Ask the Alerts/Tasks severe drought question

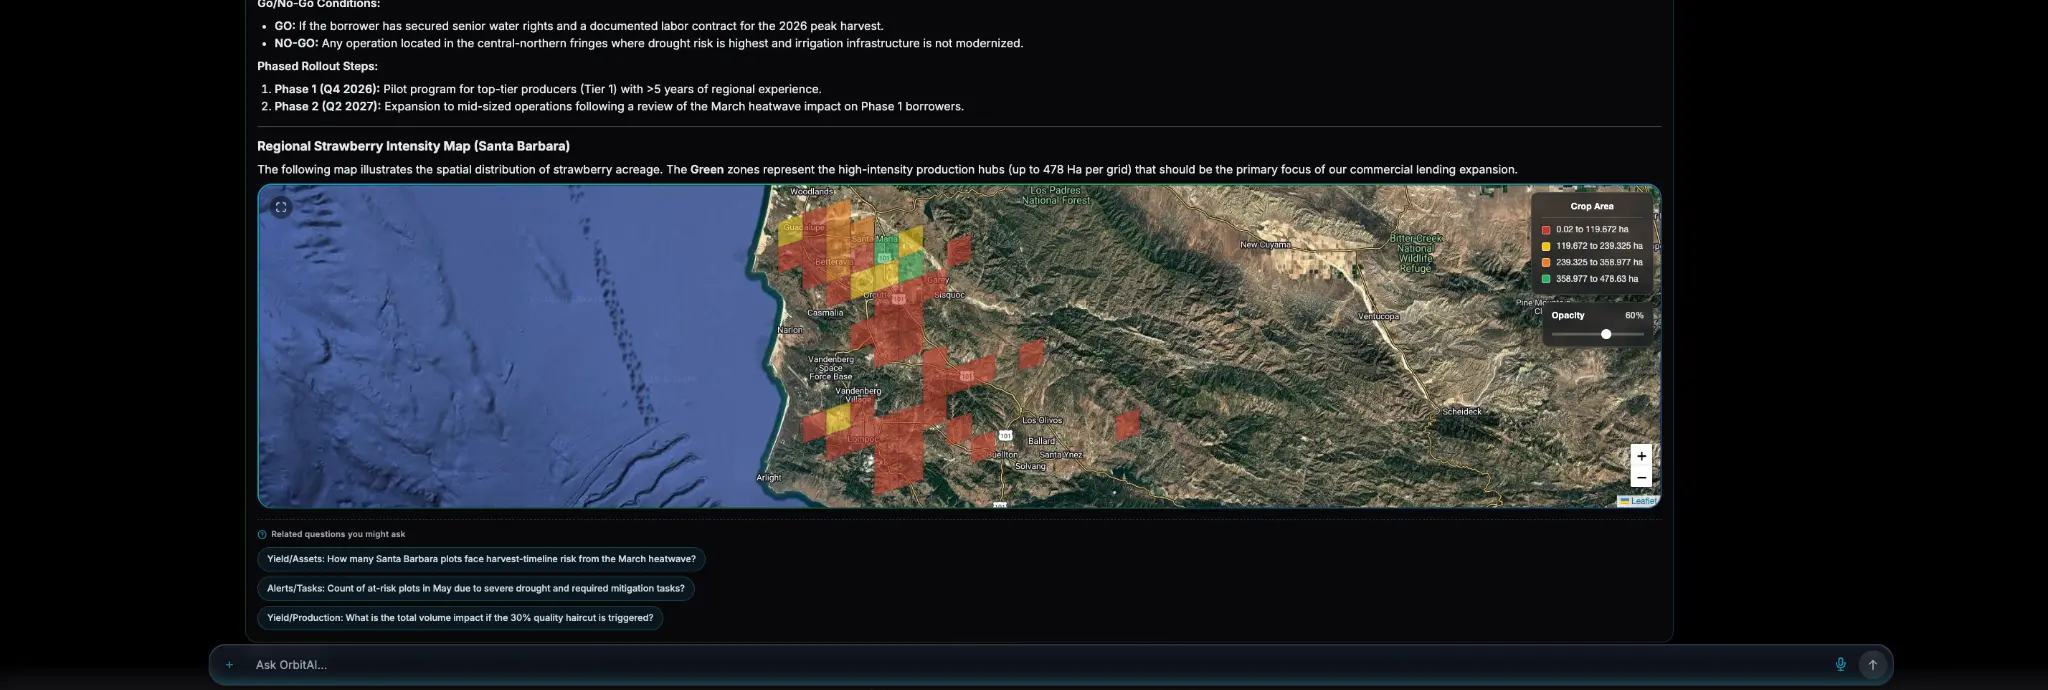tap(476, 588)
